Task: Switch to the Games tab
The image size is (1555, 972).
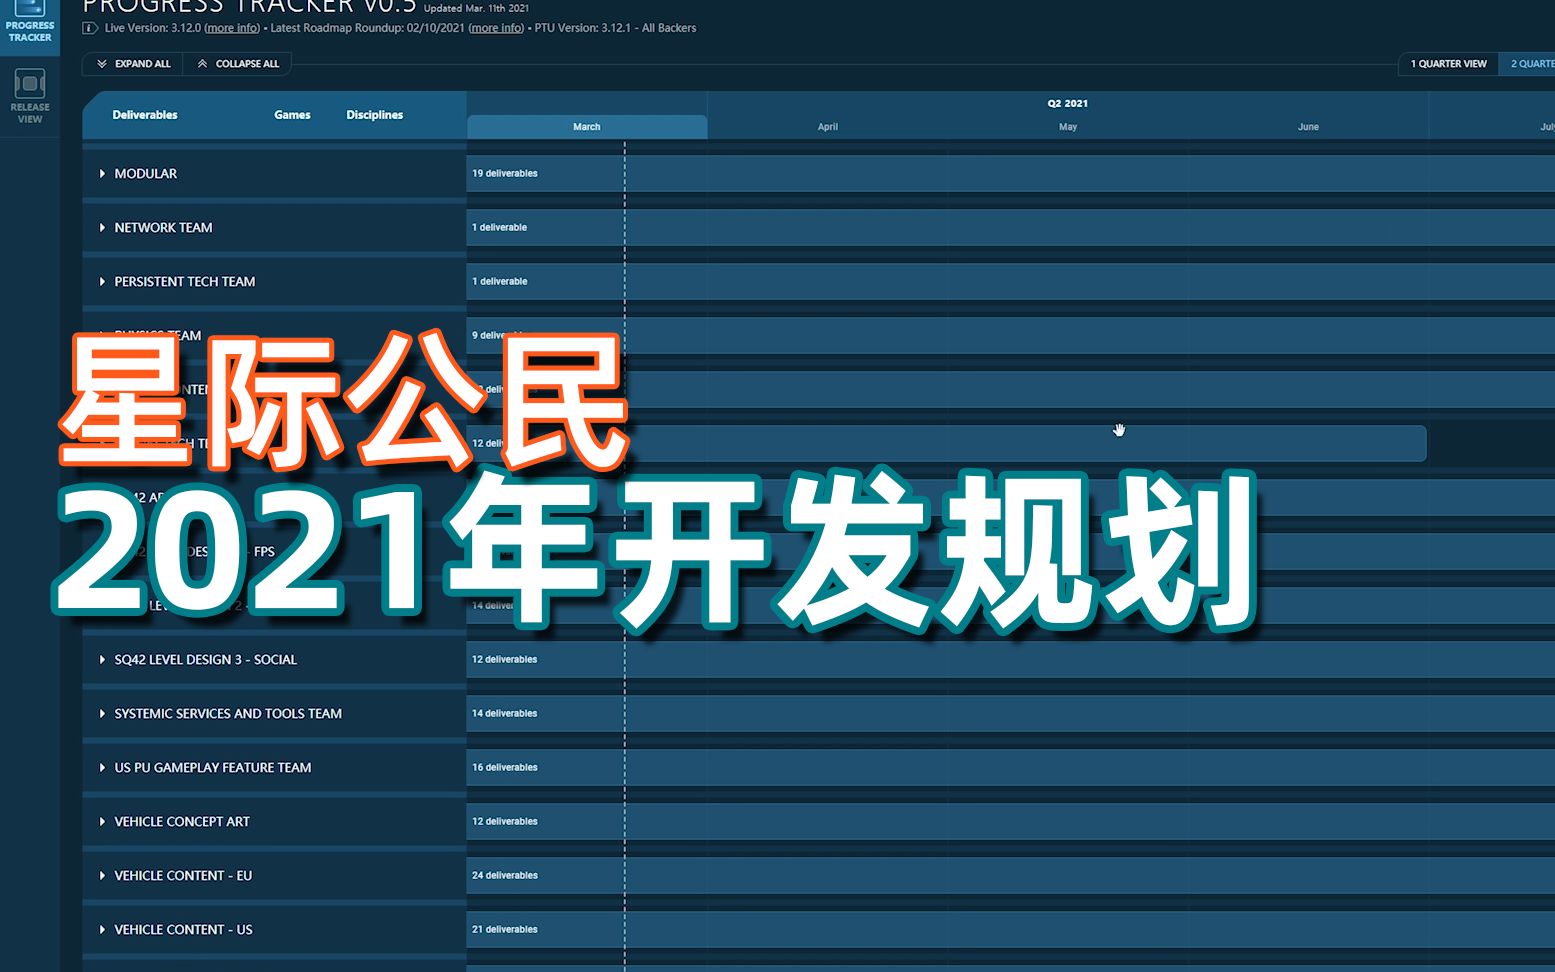Action: click(292, 115)
